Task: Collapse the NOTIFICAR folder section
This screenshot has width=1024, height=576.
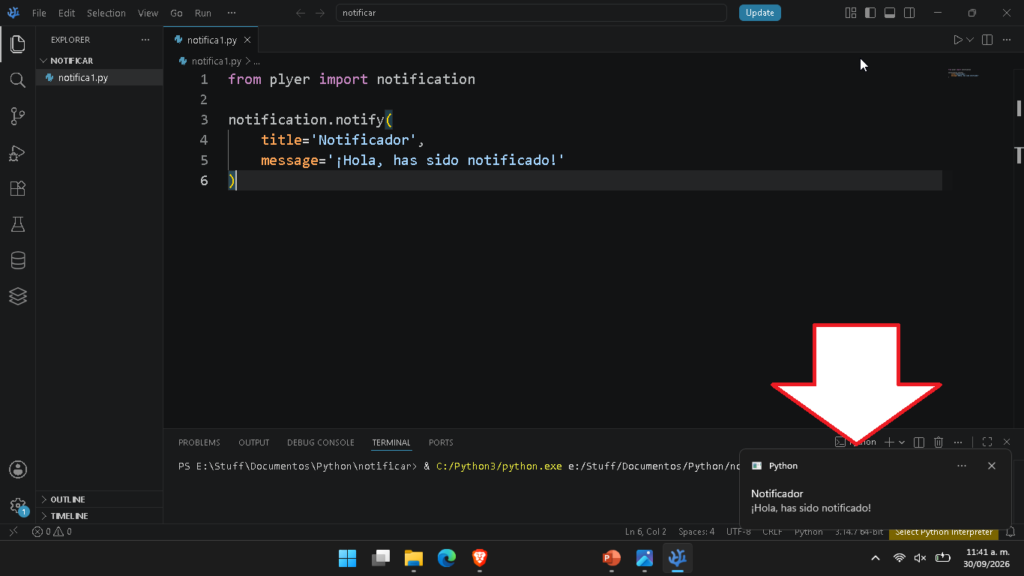Action: [x=99, y=60]
